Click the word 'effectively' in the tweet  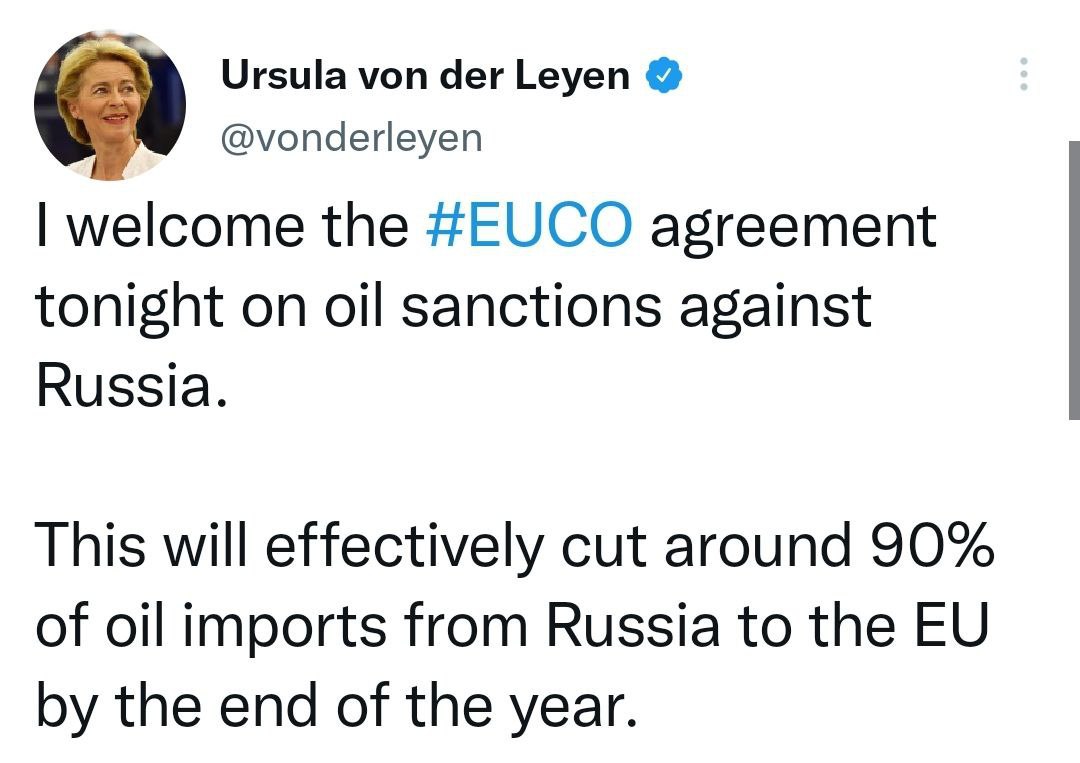click(405, 547)
